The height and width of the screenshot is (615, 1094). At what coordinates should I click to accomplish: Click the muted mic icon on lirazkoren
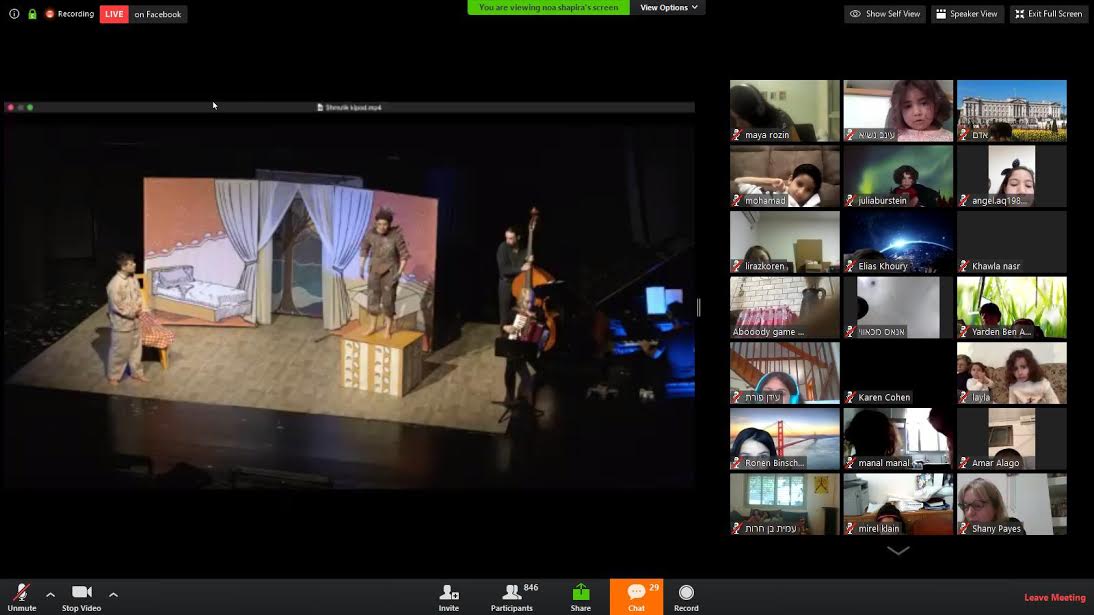coord(737,266)
